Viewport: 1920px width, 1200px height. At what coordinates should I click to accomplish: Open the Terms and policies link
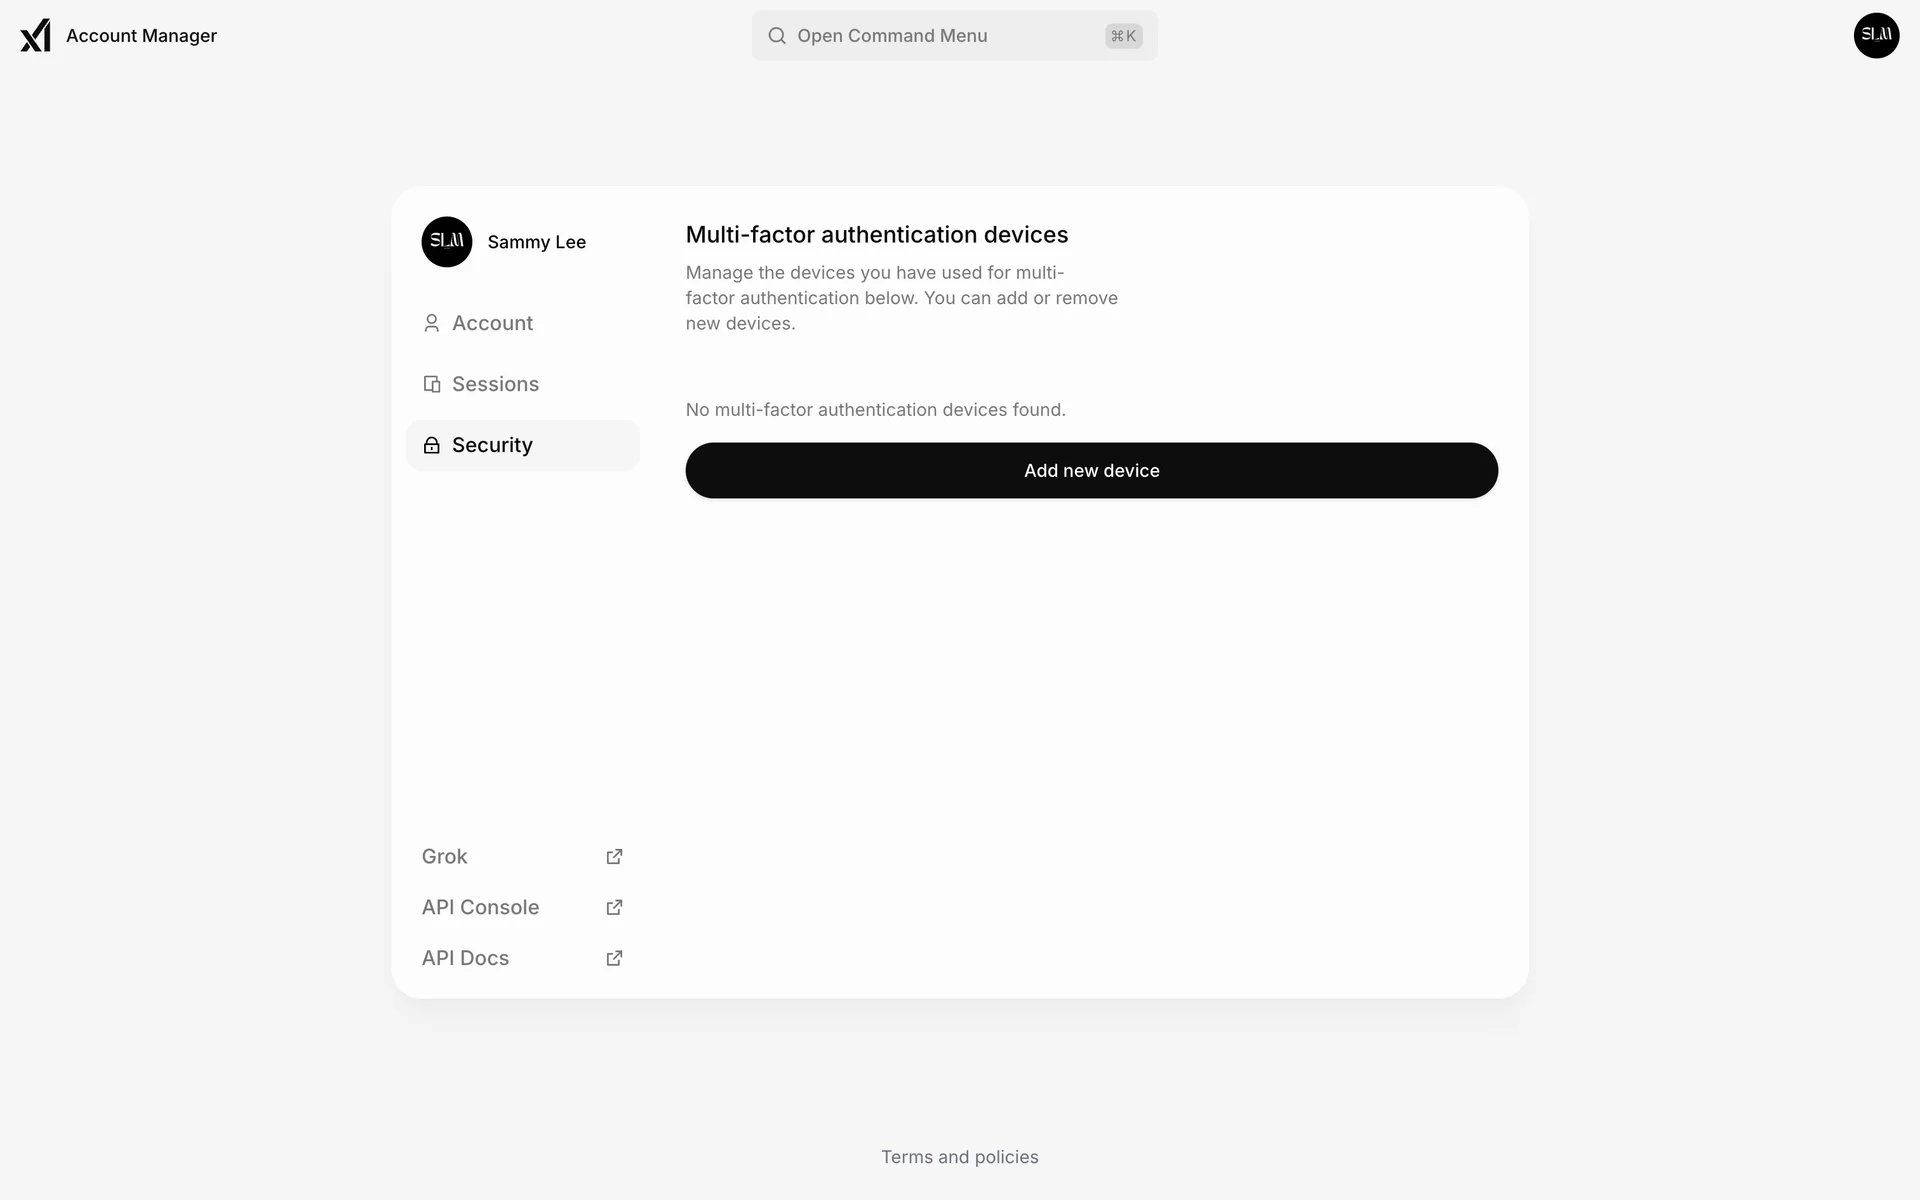click(959, 1157)
